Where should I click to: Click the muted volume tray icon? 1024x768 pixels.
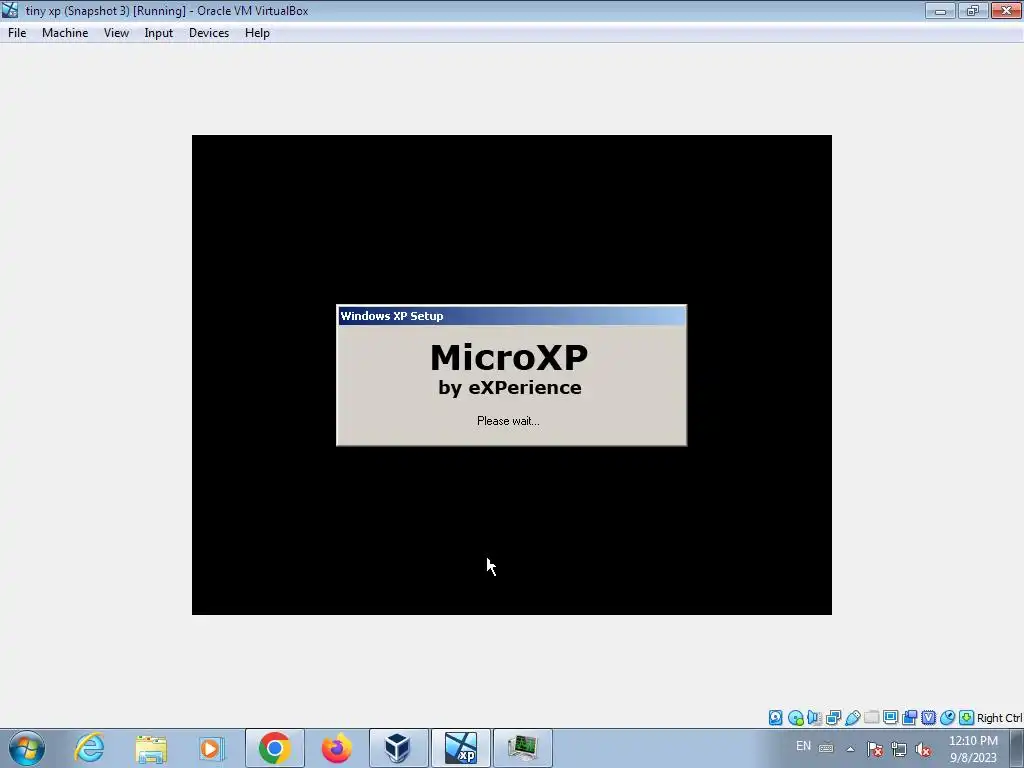pyautogui.click(x=923, y=749)
